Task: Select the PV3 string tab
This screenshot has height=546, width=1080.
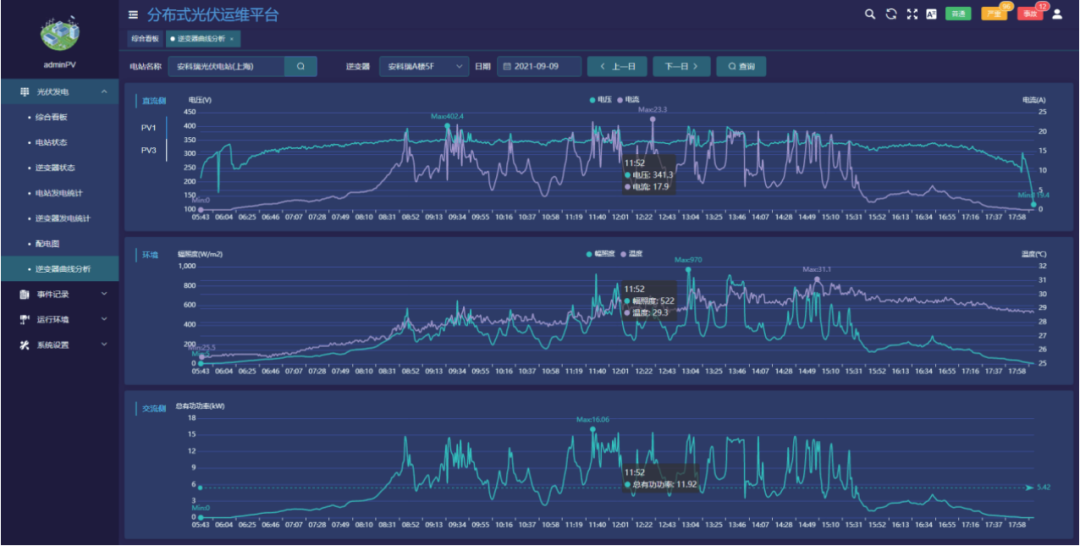Action: 149,150
